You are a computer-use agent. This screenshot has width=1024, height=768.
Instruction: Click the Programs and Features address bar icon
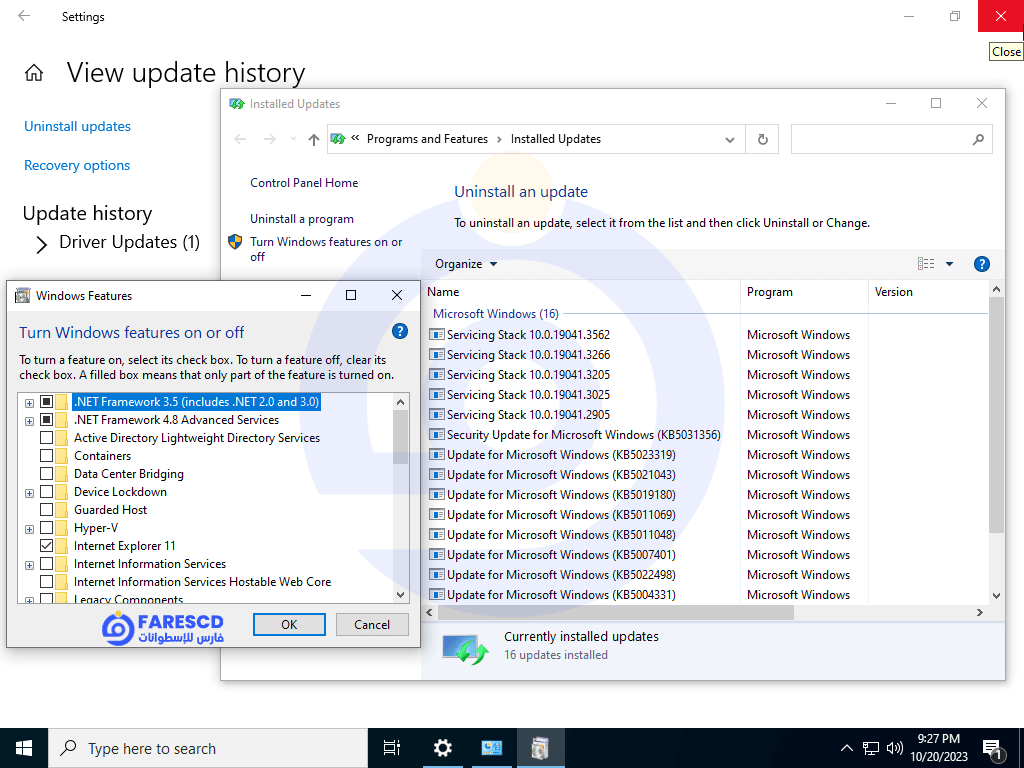(x=338, y=139)
